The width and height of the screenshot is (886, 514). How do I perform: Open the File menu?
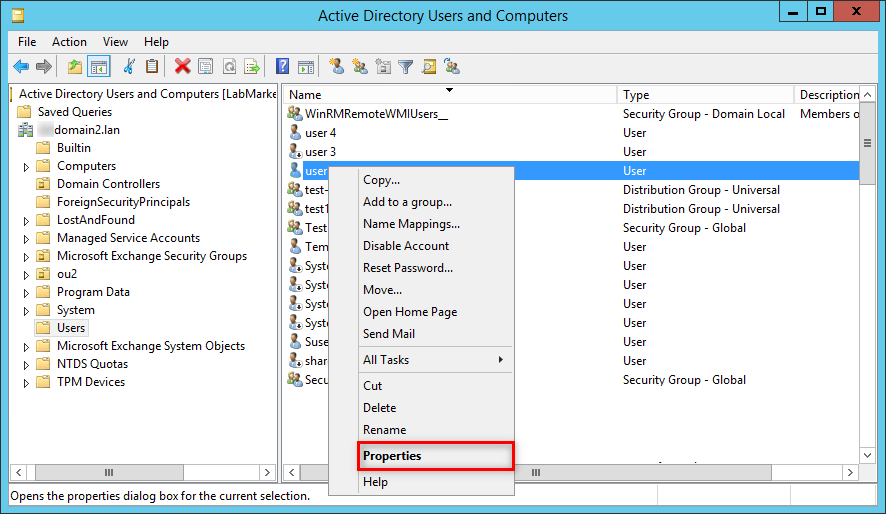[x=27, y=42]
